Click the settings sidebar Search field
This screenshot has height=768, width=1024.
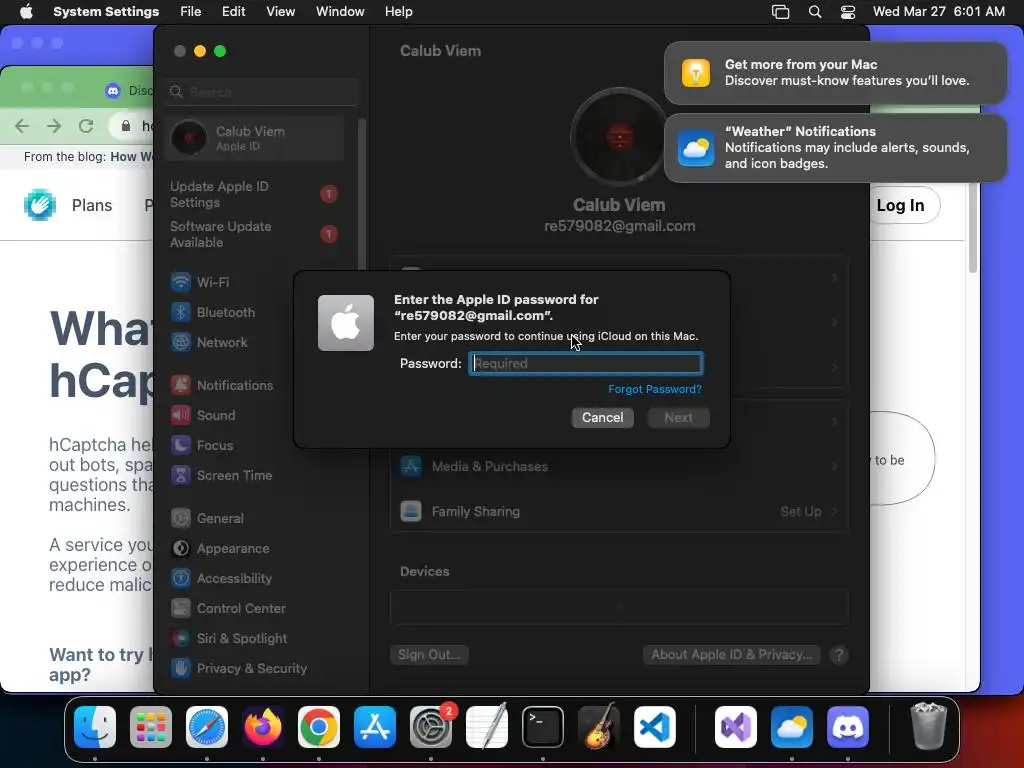point(262,92)
